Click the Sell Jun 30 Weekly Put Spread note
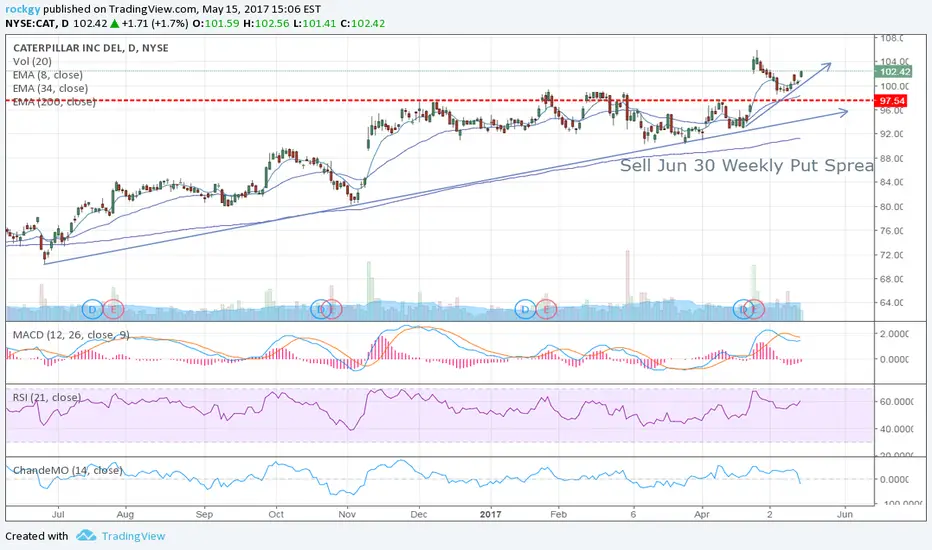Viewport: 932px width, 550px height. [x=747, y=165]
